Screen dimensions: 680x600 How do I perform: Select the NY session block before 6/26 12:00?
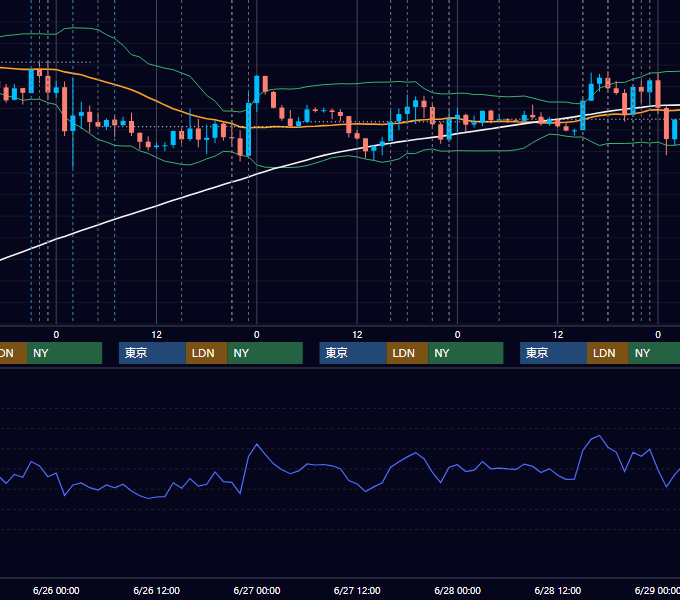pos(64,353)
